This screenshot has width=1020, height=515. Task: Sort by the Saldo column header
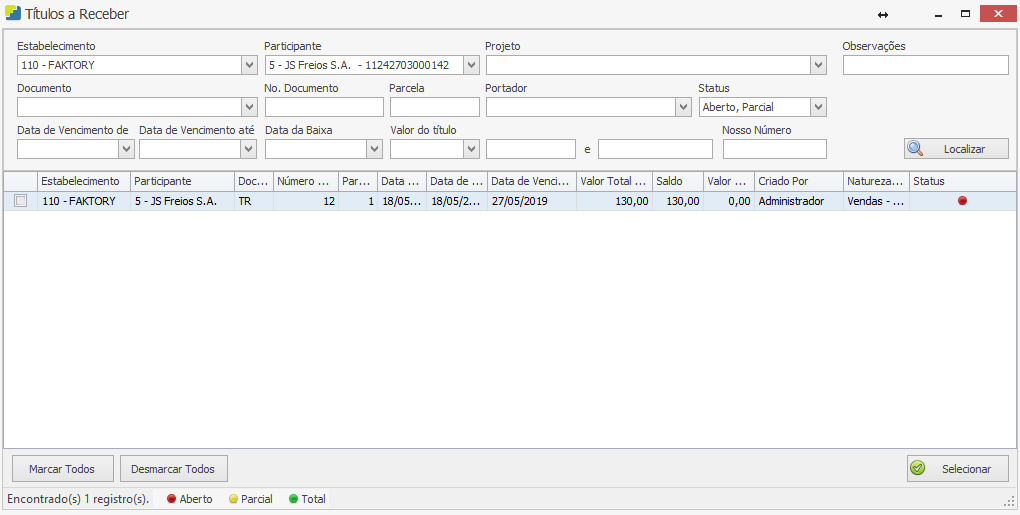point(677,181)
